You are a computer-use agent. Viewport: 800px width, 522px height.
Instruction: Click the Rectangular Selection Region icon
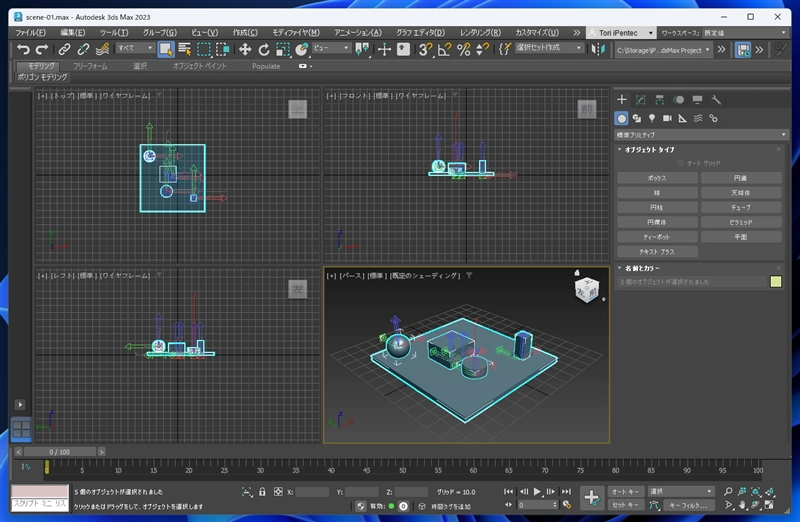pyautogui.click(x=204, y=49)
